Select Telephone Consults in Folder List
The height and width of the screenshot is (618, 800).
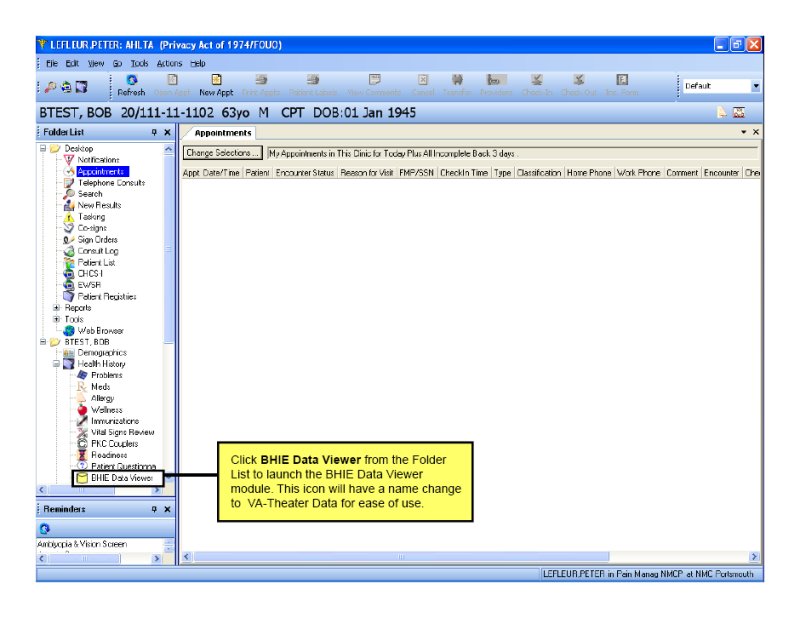(x=111, y=183)
